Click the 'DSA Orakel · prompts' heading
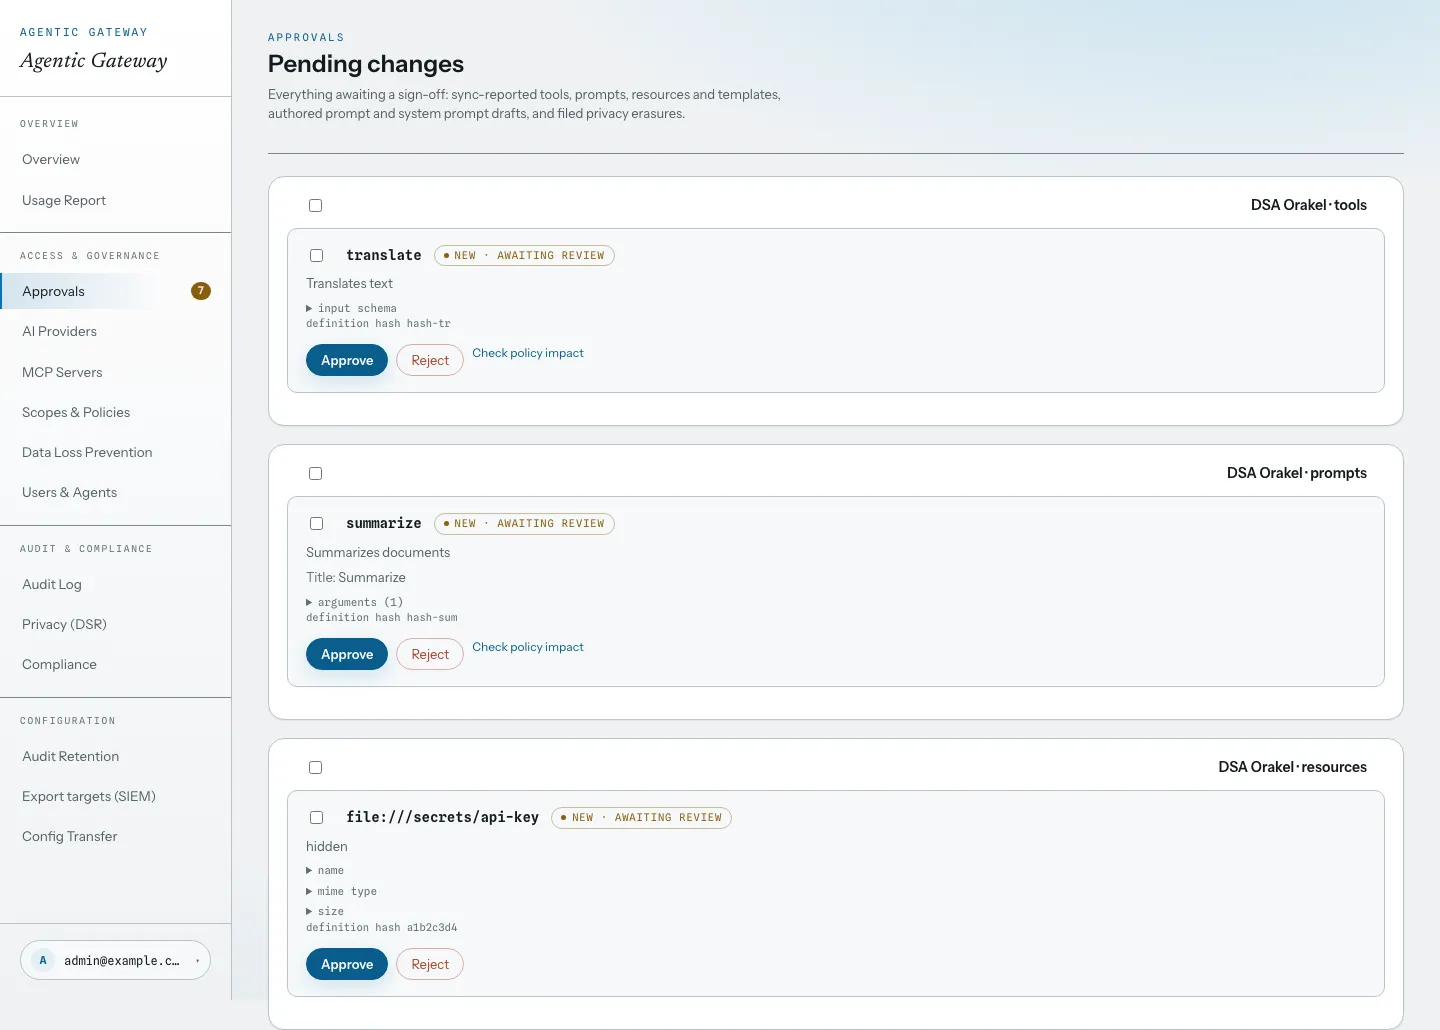1440x1030 pixels. 1297,473
